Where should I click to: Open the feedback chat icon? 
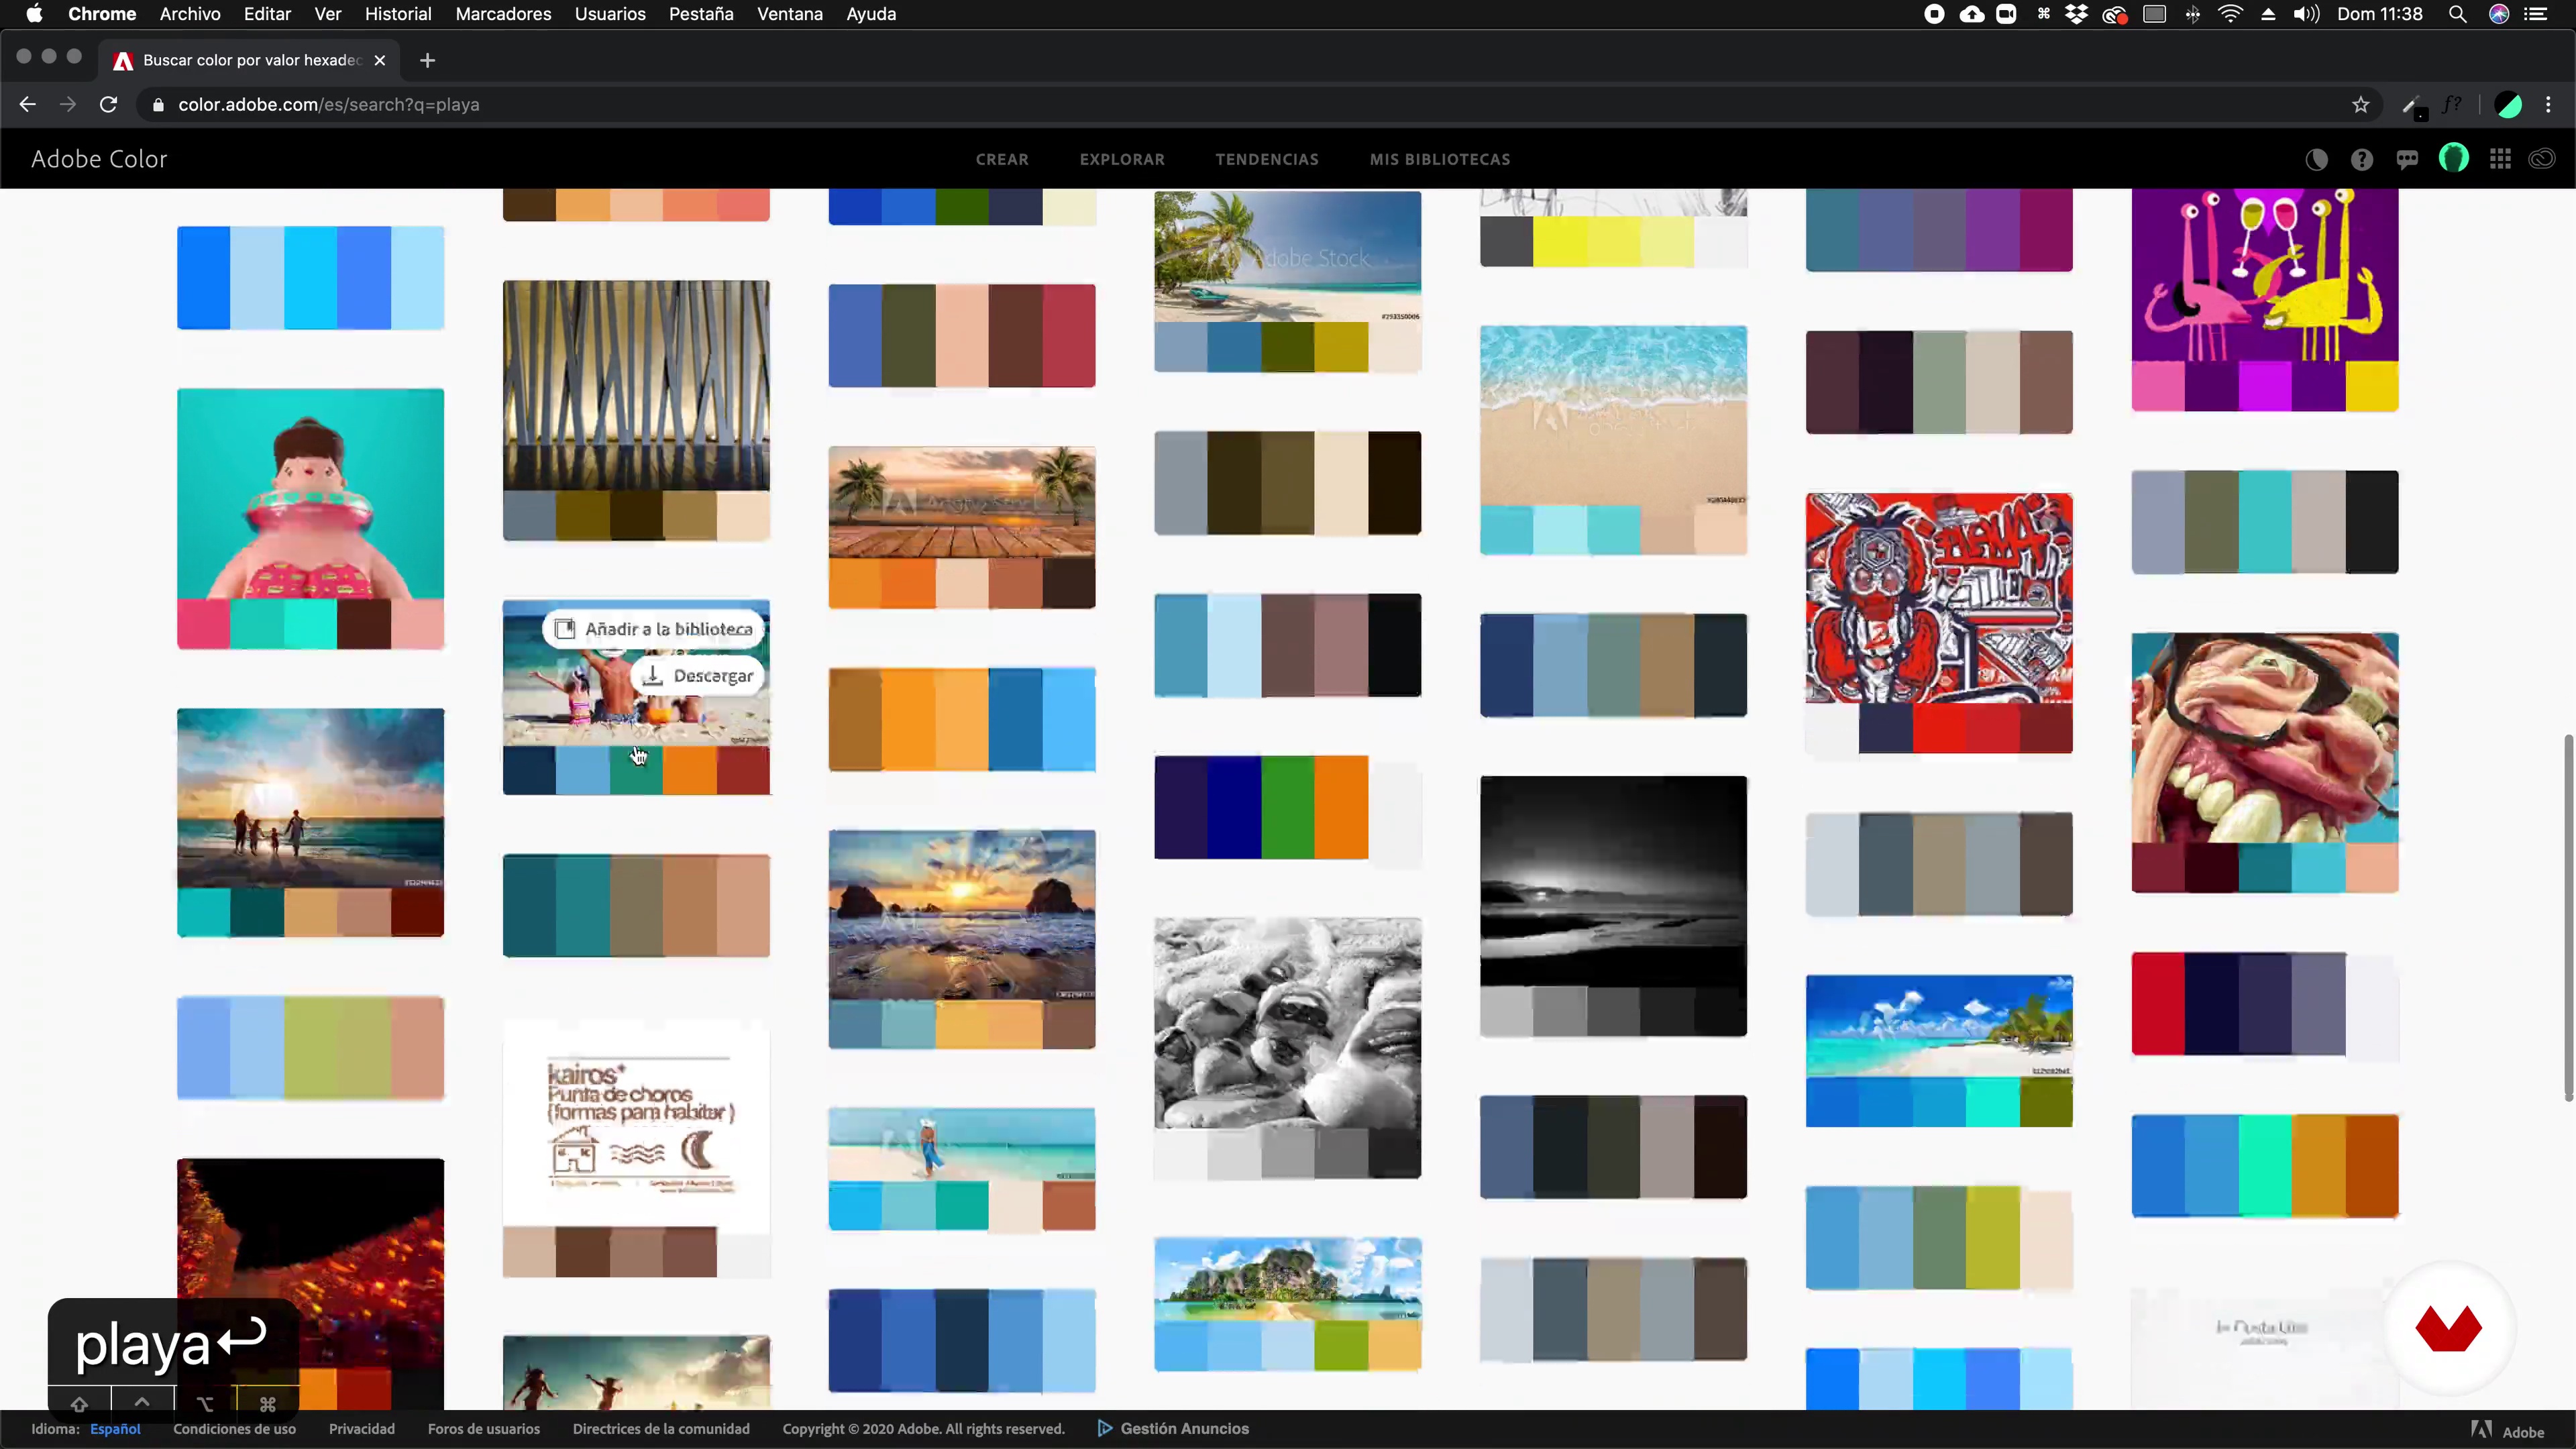tap(2407, 159)
